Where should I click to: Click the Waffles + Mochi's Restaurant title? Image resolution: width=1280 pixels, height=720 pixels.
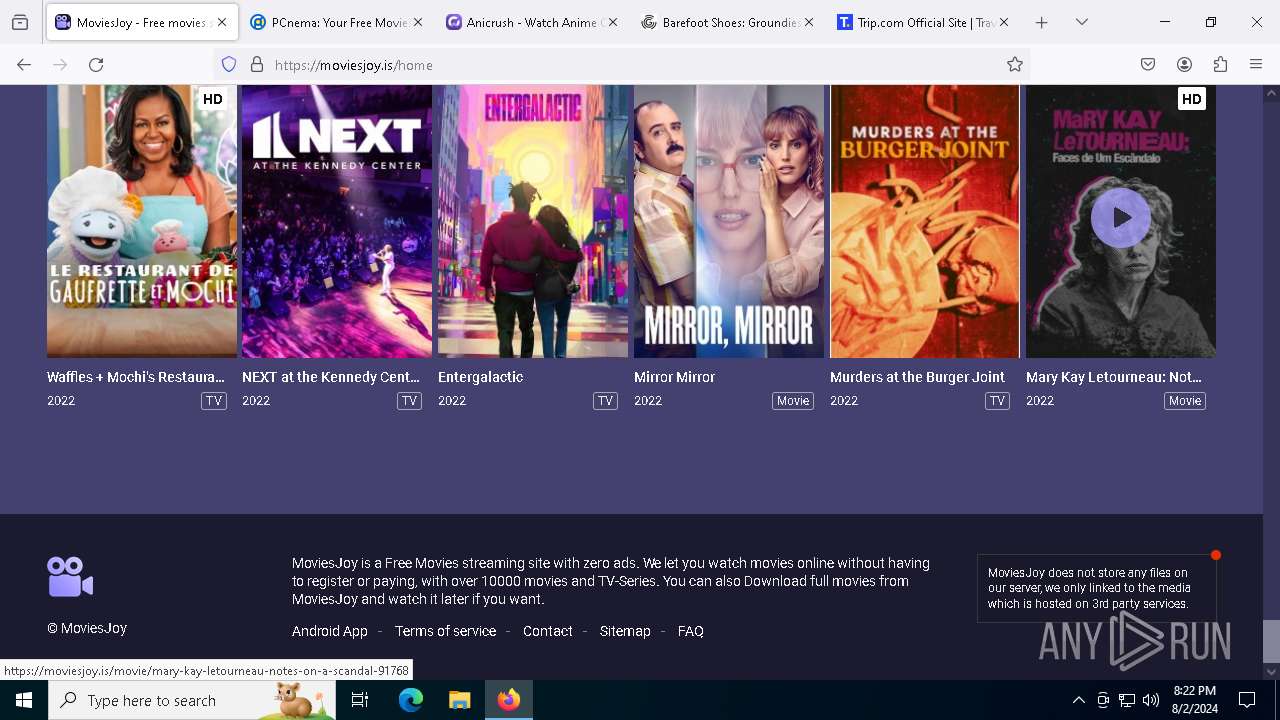point(136,377)
